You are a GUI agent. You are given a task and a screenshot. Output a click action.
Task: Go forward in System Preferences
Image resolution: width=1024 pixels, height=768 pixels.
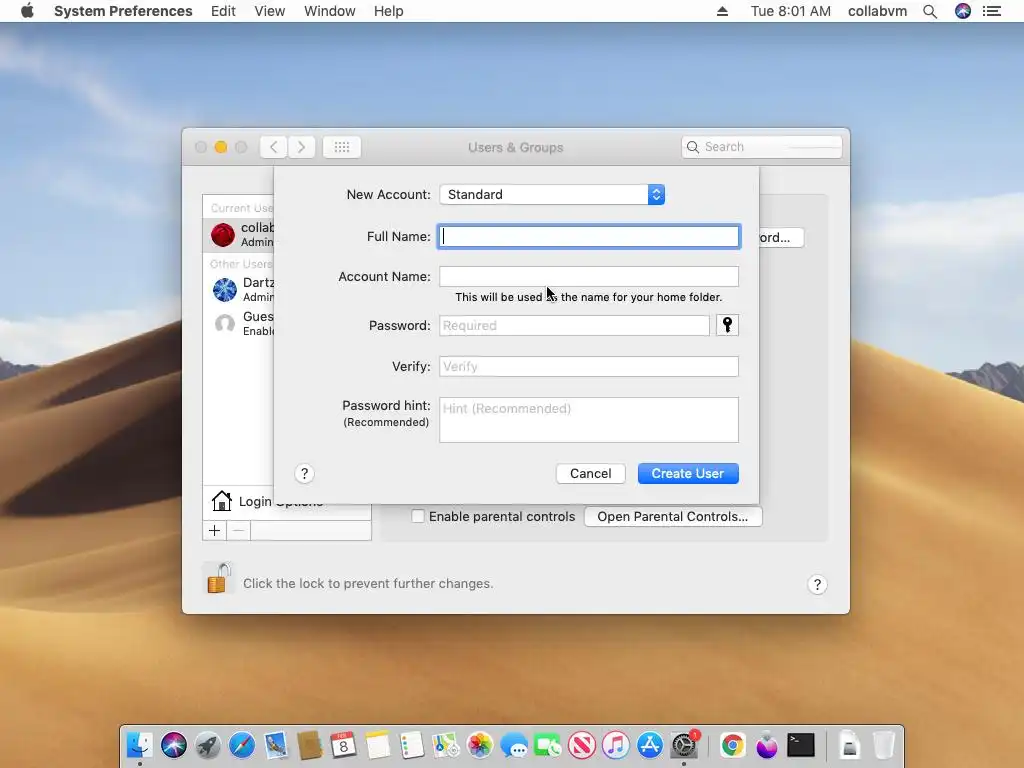[301, 147]
